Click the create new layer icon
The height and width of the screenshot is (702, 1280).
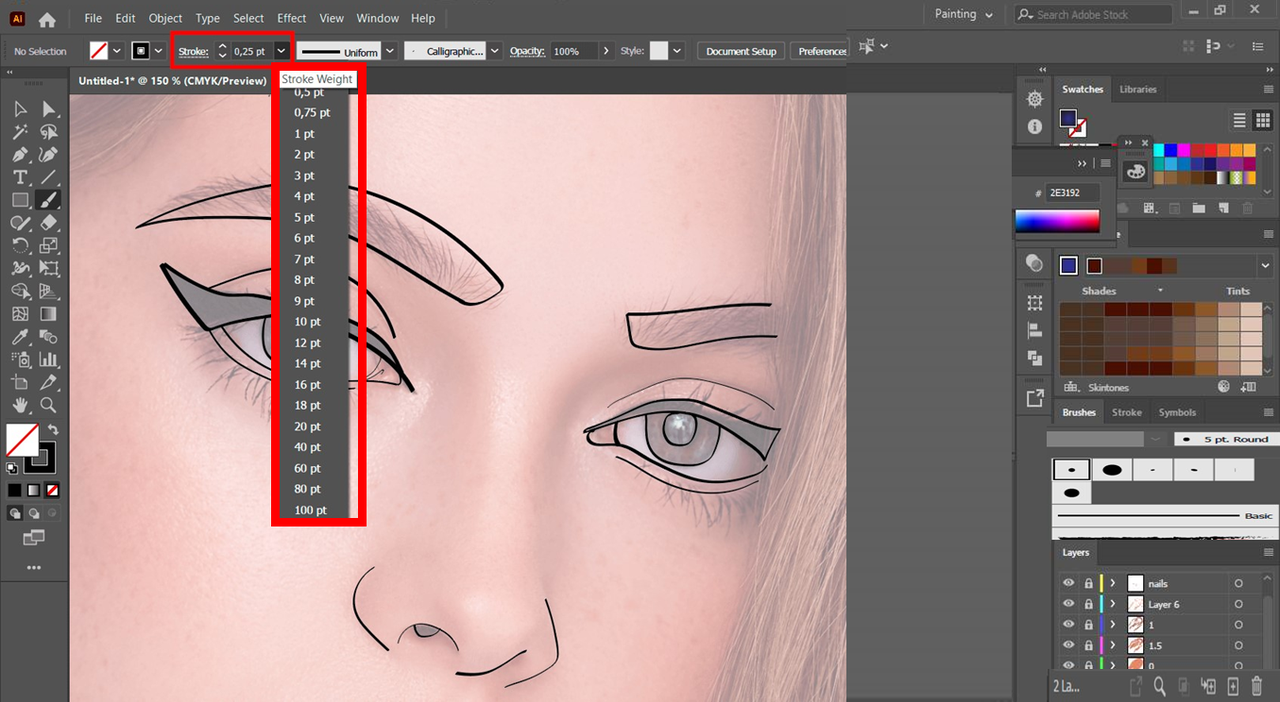click(x=1233, y=686)
